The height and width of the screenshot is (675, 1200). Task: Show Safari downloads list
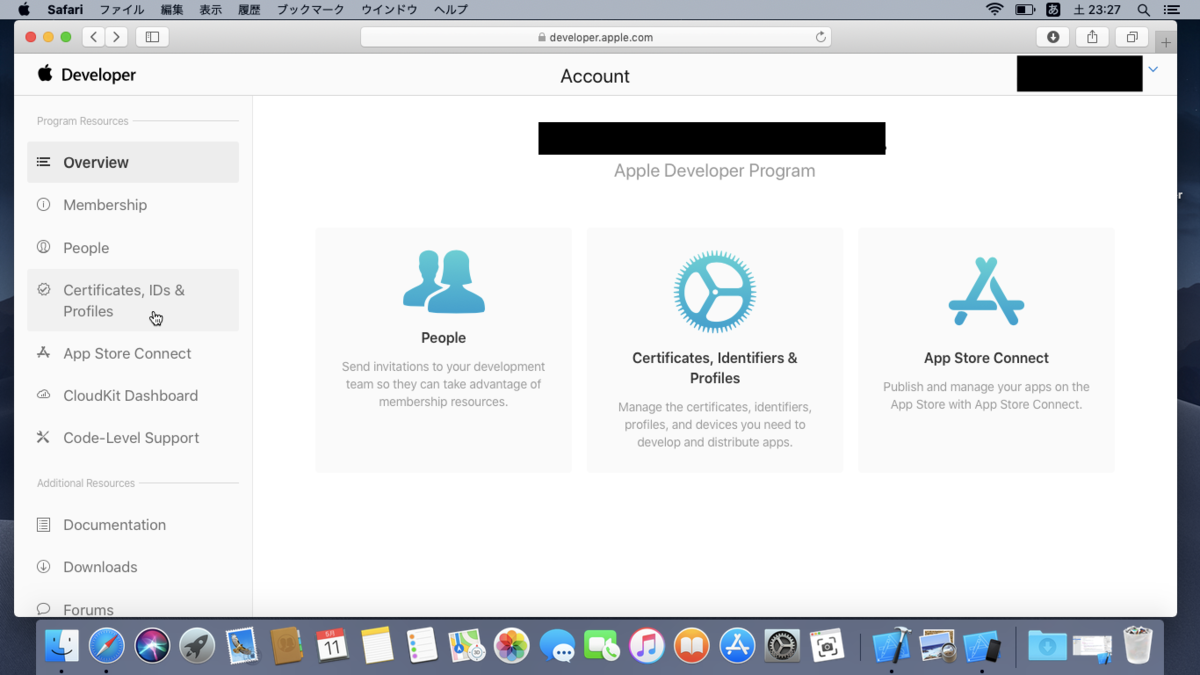pyautogui.click(x=1053, y=37)
